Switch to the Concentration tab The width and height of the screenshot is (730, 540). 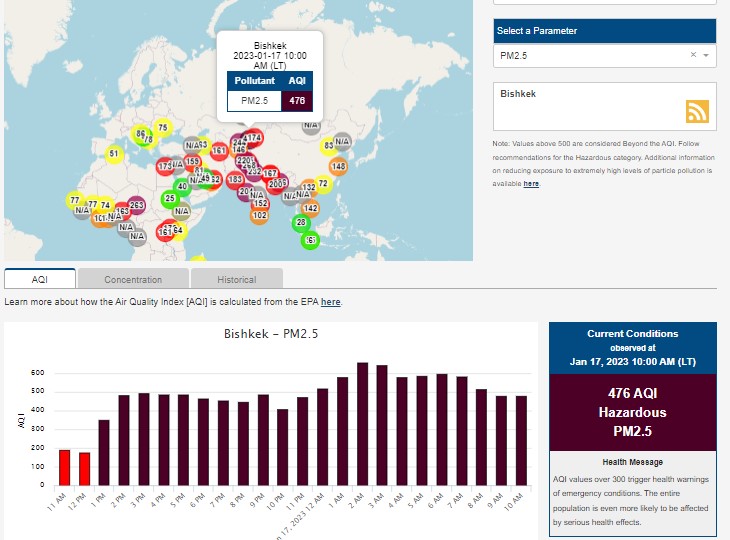(133, 279)
